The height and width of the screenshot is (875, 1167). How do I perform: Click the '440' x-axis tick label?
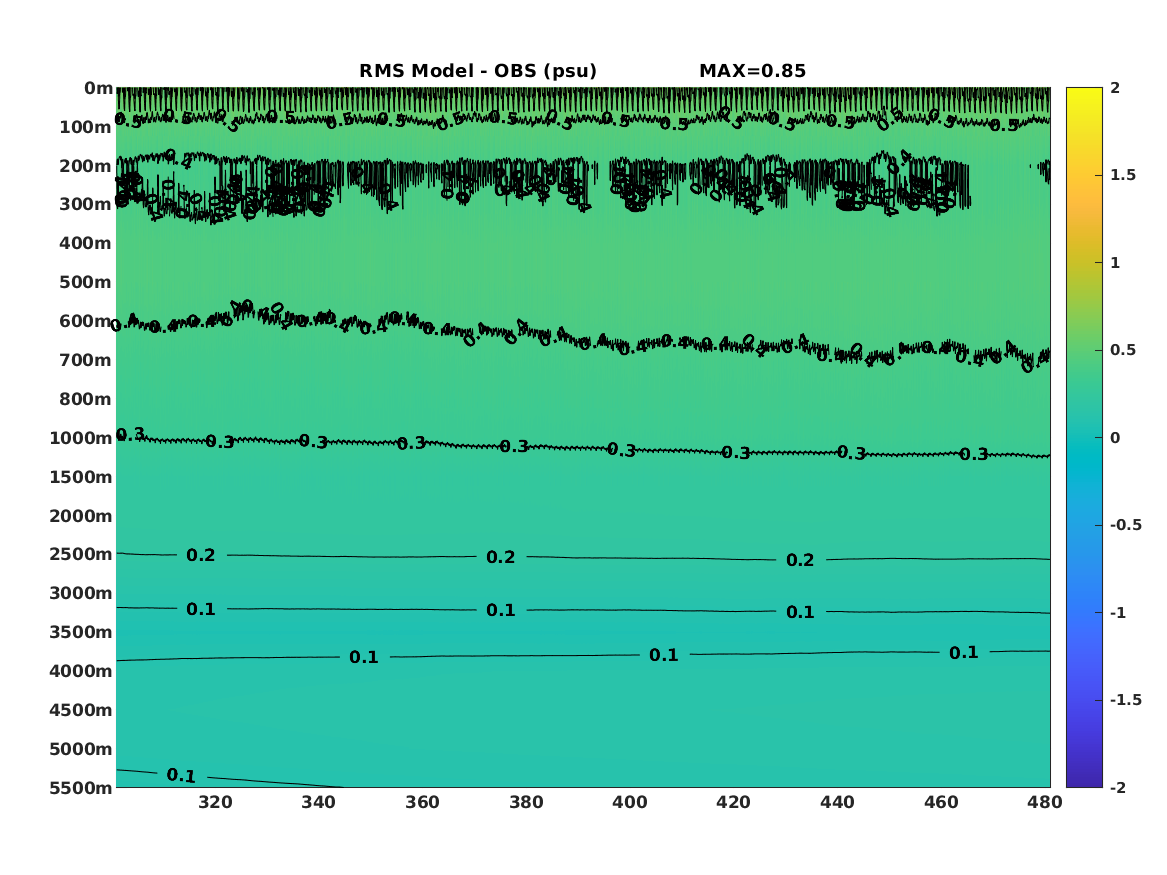[837, 802]
